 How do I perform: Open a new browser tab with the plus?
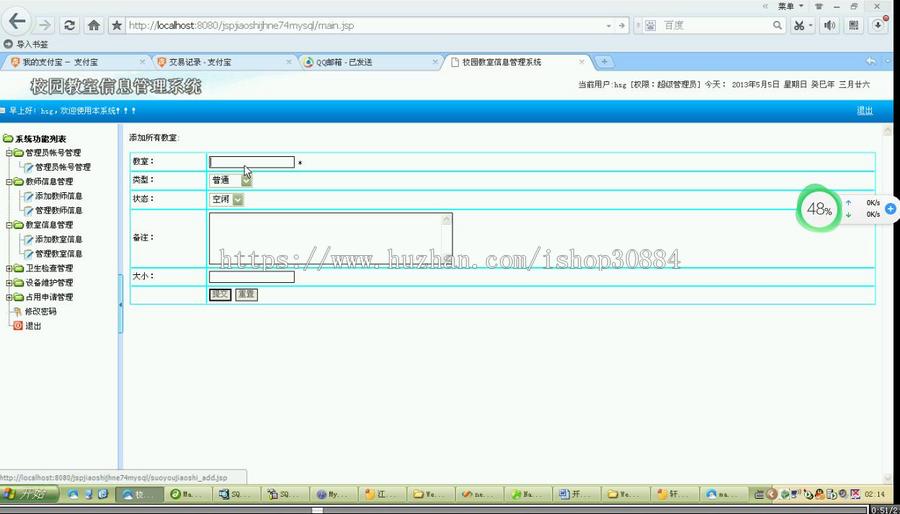(x=603, y=62)
